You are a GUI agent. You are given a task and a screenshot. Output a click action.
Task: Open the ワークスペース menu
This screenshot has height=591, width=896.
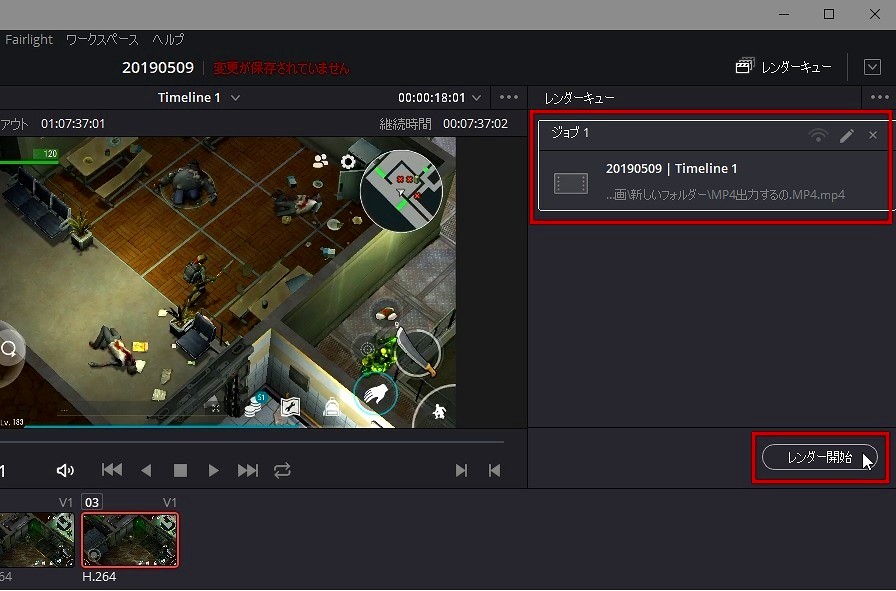pyautogui.click(x=102, y=39)
